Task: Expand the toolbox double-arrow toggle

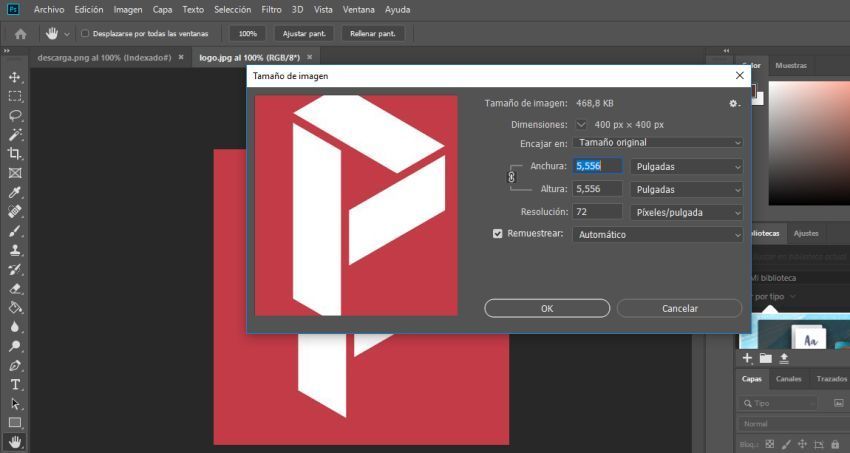Action: tap(7, 51)
